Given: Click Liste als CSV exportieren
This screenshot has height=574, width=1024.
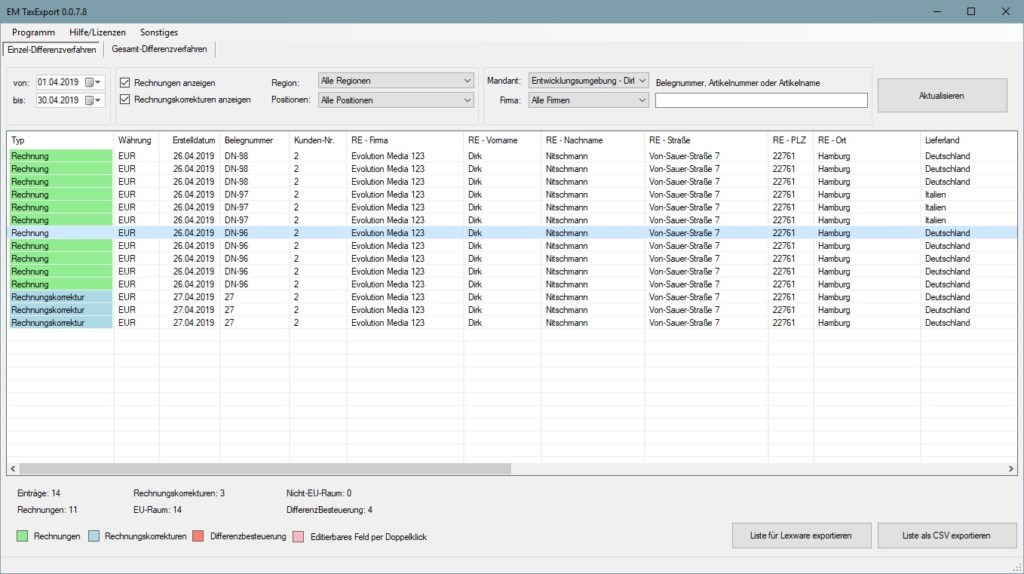Looking at the screenshot, I should tap(946, 535).
